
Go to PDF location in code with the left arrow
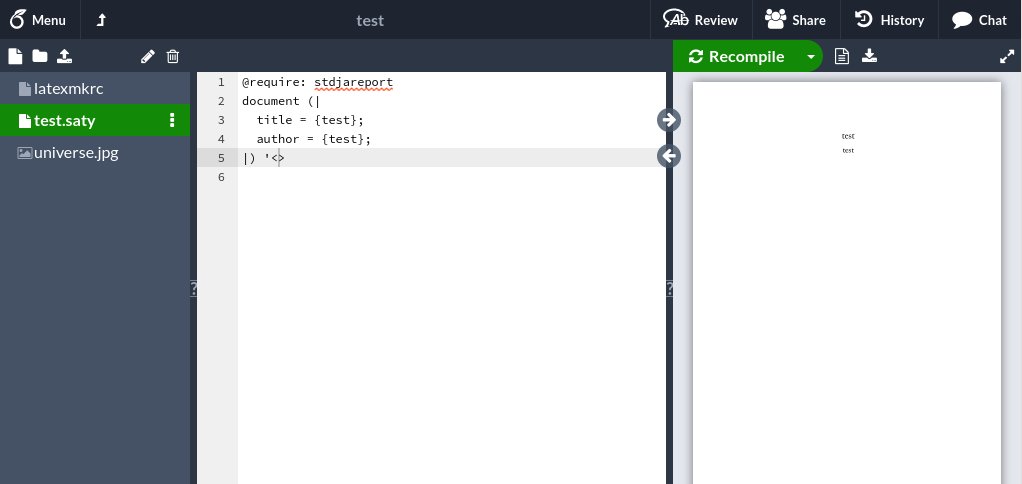(669, 156)
